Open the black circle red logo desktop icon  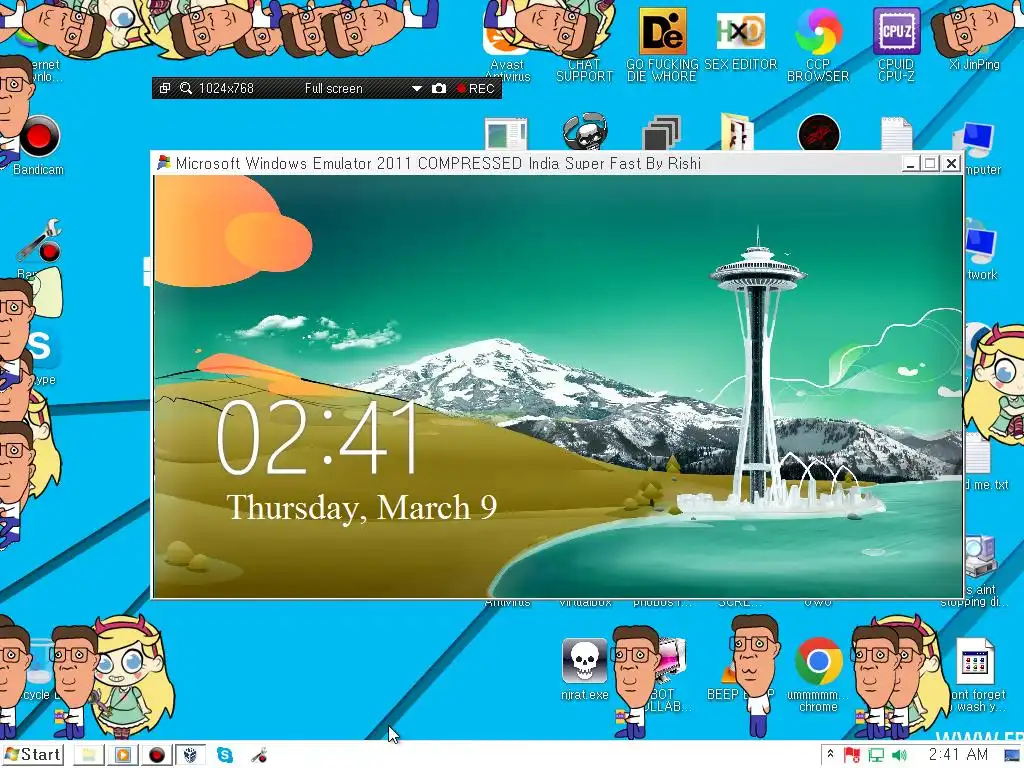(x=818, y=133)
